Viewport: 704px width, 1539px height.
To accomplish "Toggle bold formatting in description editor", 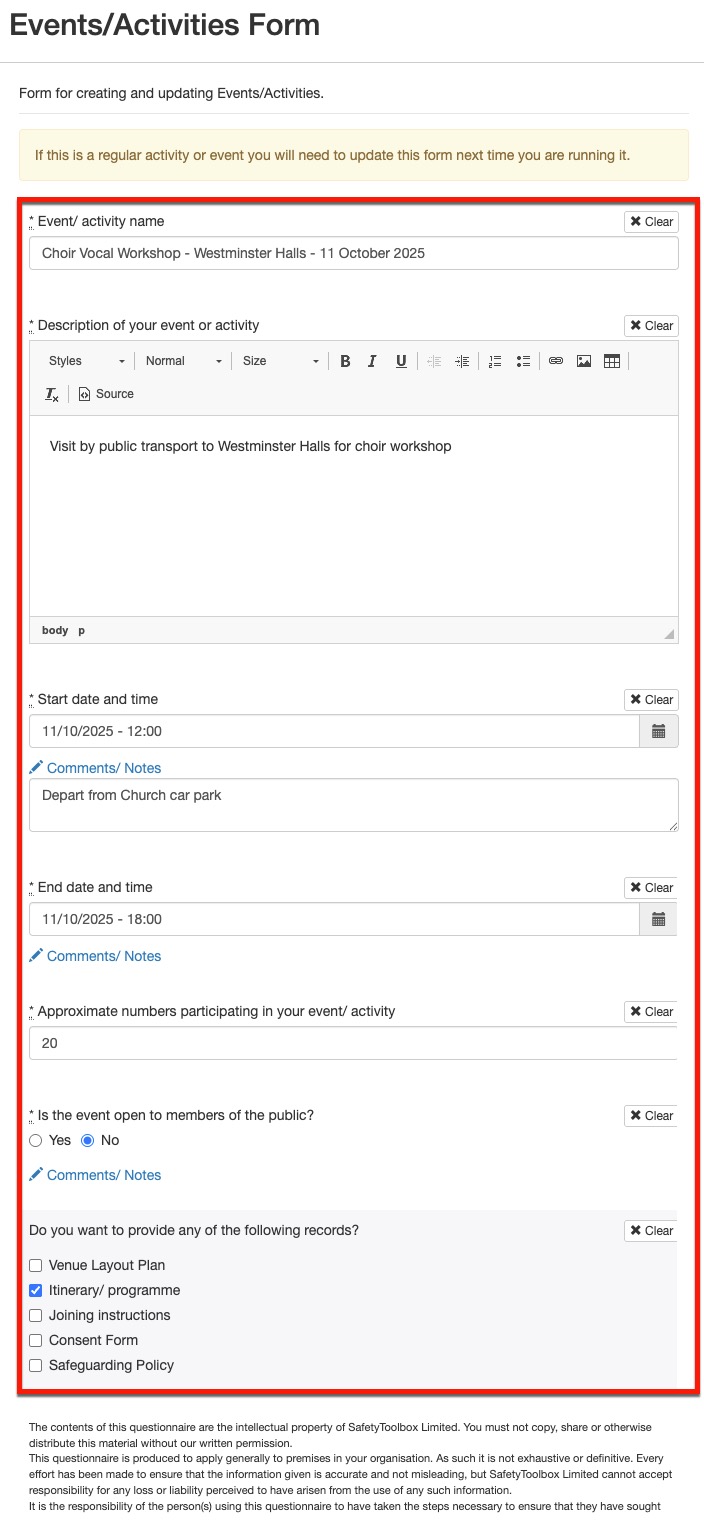I will tap(345, 361).
